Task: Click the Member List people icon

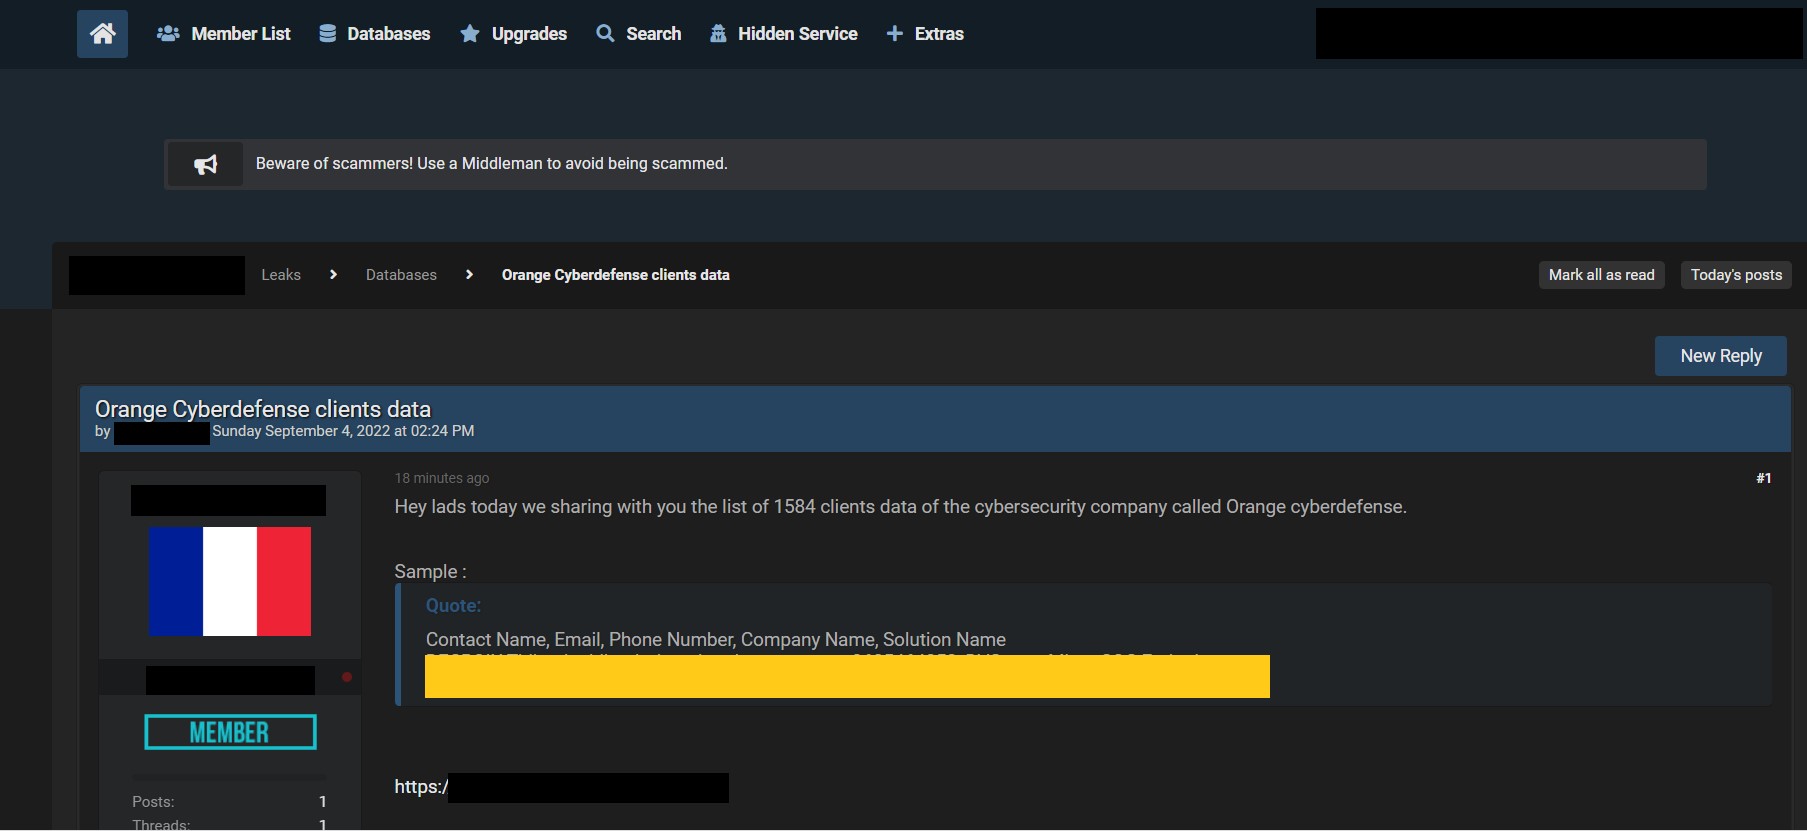Action: click(168, 34)
